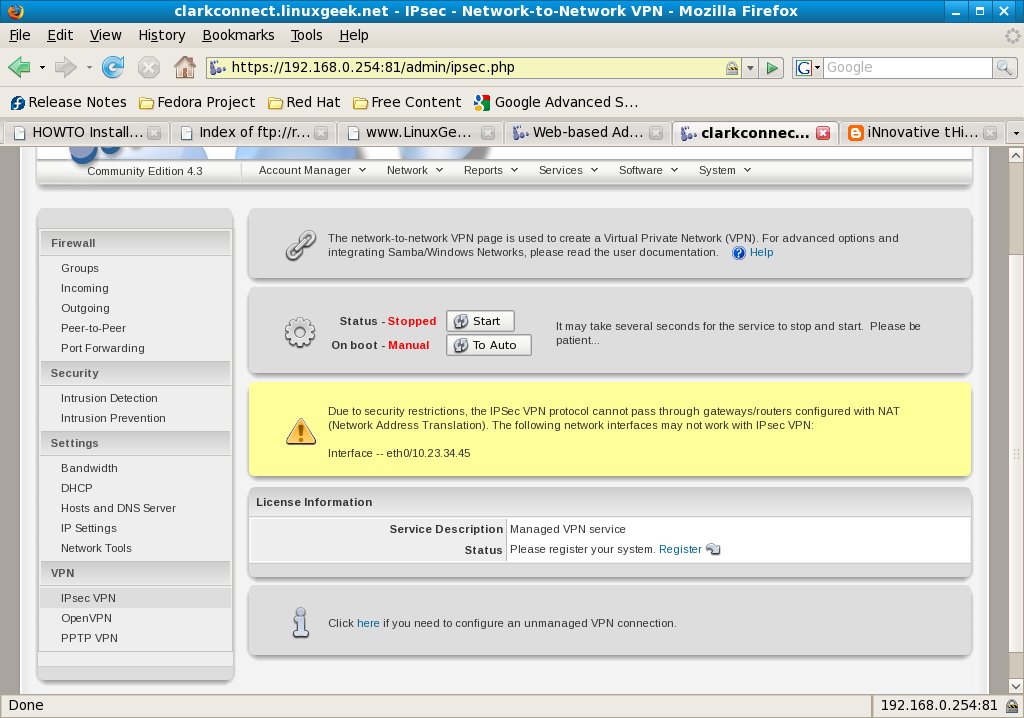Viewport: 1024px width, 718px height.
Task: Go back with the green Back arrow
Action: pos(20,67)
